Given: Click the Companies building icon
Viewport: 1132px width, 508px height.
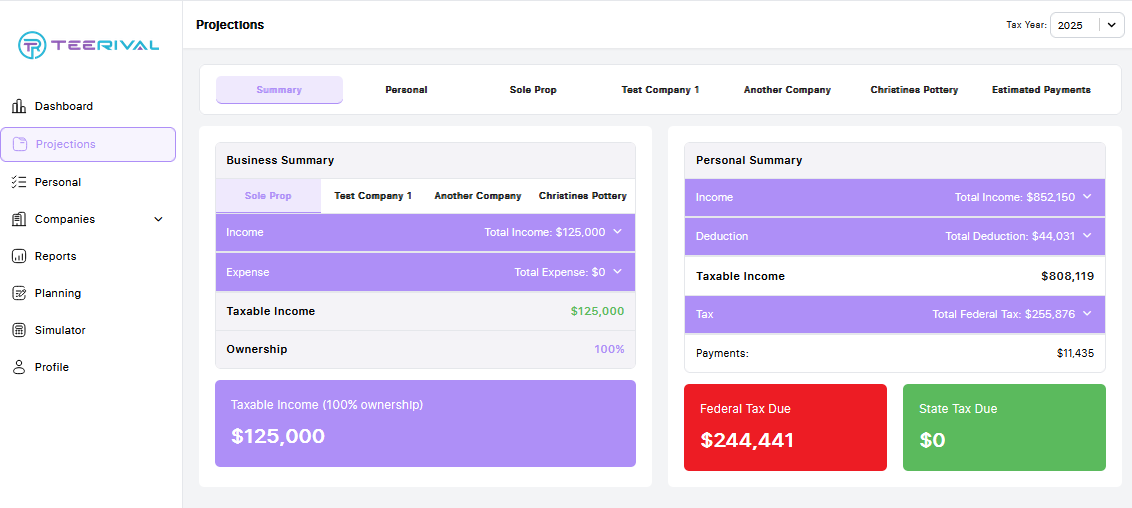Looking at the screenshot, I should (x=18, y=219).
